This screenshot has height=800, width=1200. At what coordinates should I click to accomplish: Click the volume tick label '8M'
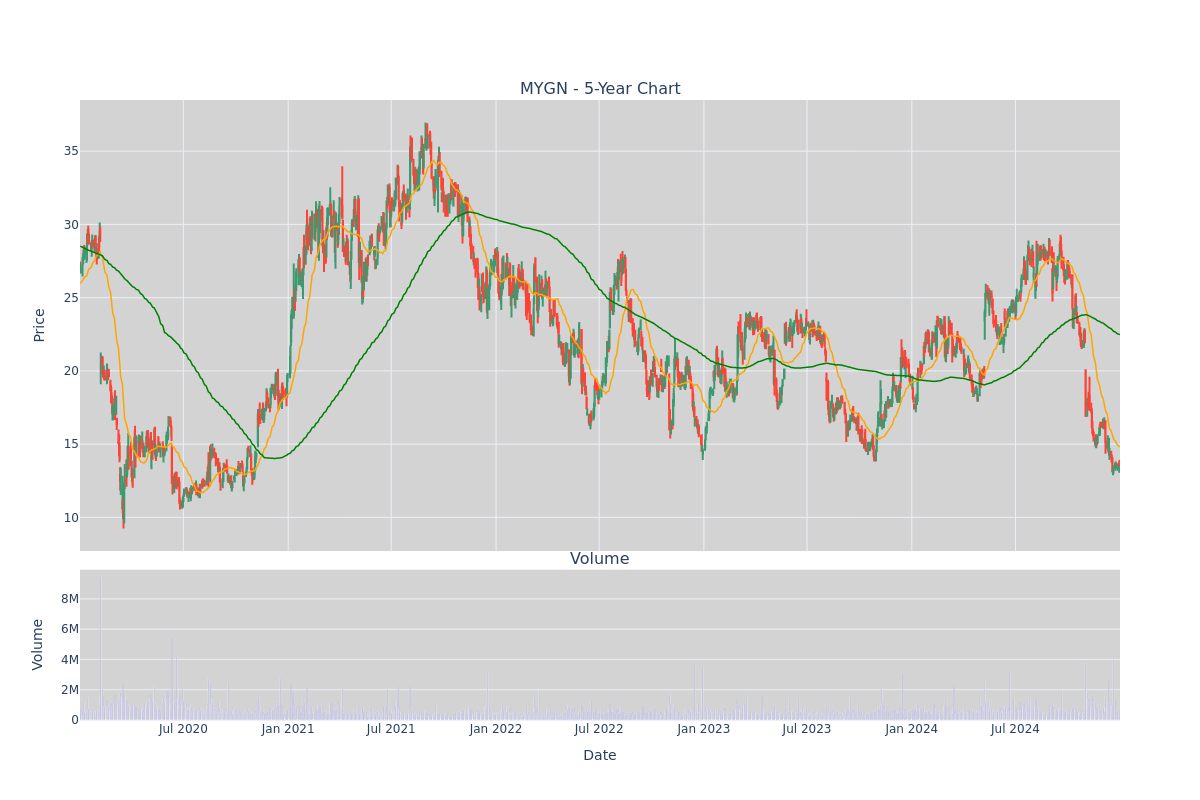[70, 599]
